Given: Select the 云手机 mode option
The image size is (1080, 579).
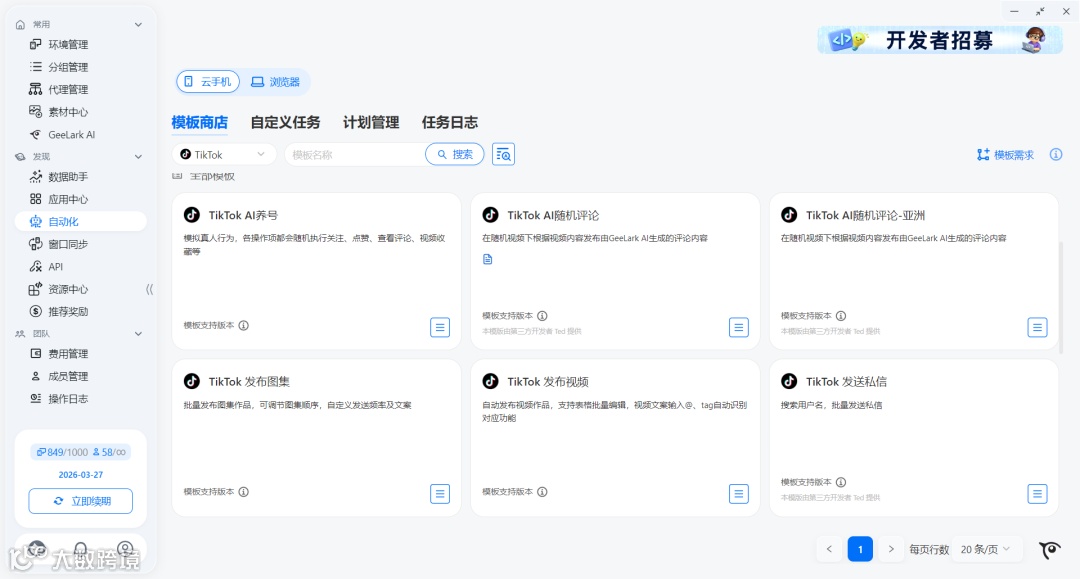Looking at the screenshot, I should (208, 82).
